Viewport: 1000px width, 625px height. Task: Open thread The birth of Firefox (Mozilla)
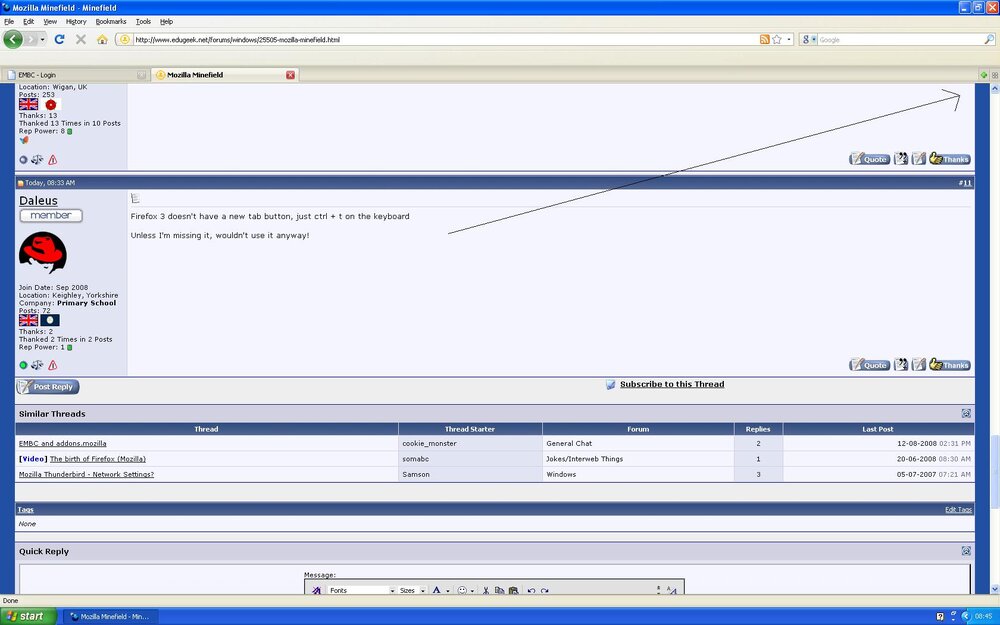pyautogui.click(x=98, y=459)
